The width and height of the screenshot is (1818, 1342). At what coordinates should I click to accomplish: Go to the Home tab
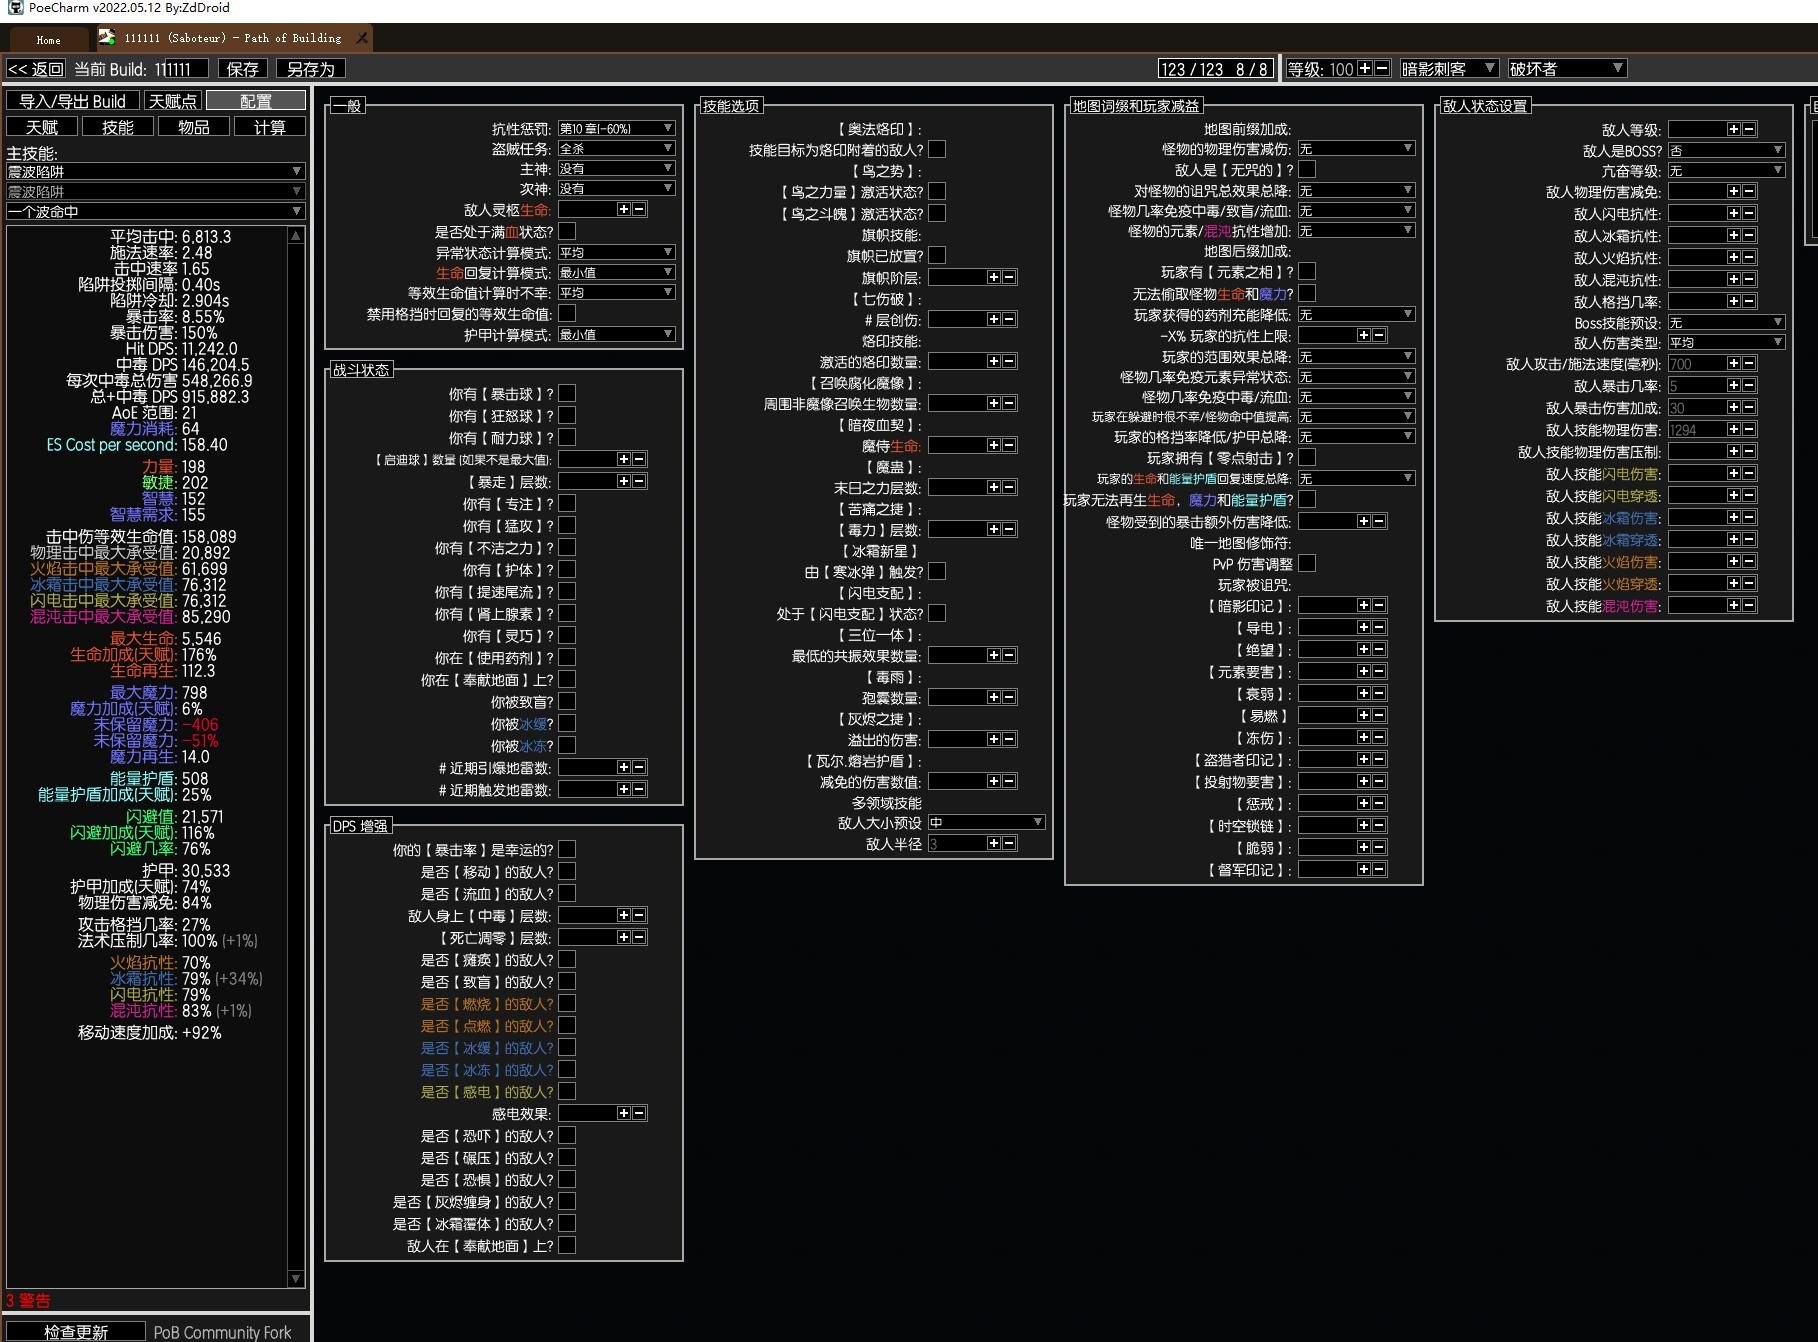point(48,40)
